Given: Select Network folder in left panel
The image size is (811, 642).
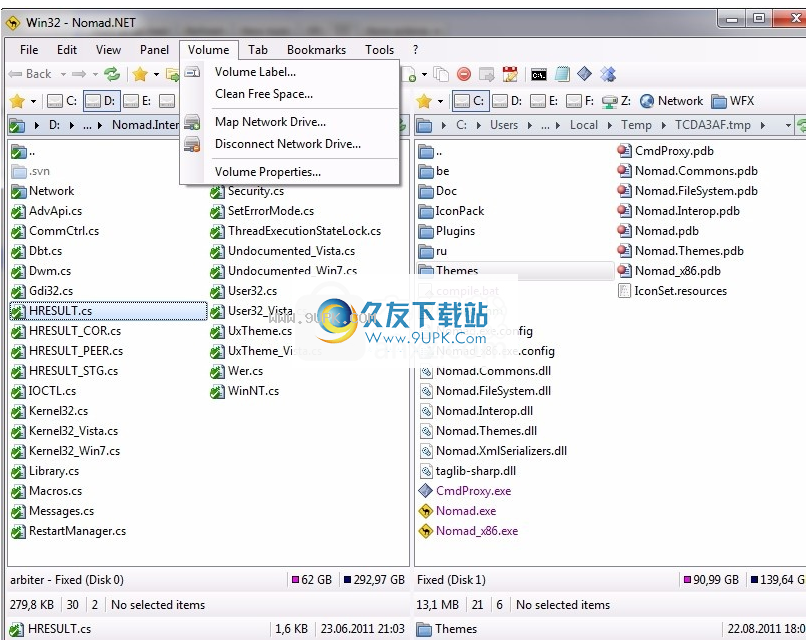Looking at the screenshot, I should click(43, 191).
